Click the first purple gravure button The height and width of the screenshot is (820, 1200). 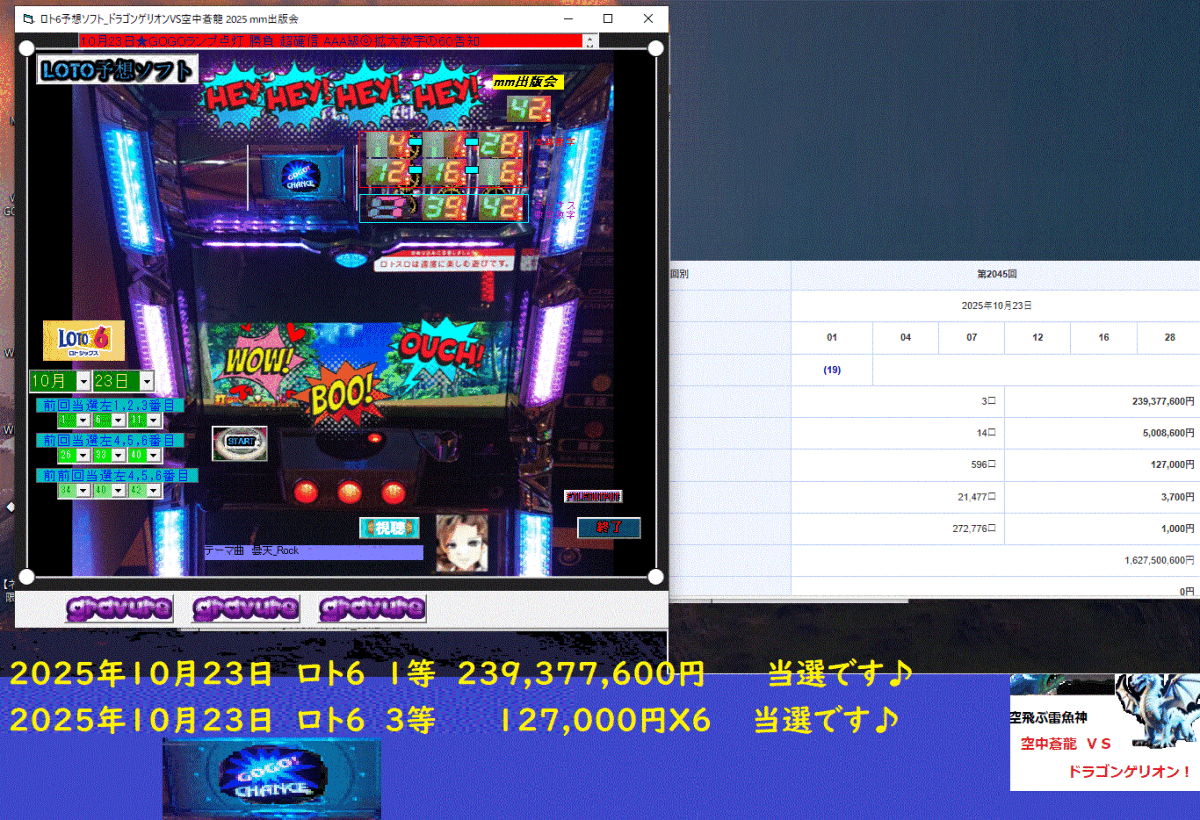click(x=119, y=607)
